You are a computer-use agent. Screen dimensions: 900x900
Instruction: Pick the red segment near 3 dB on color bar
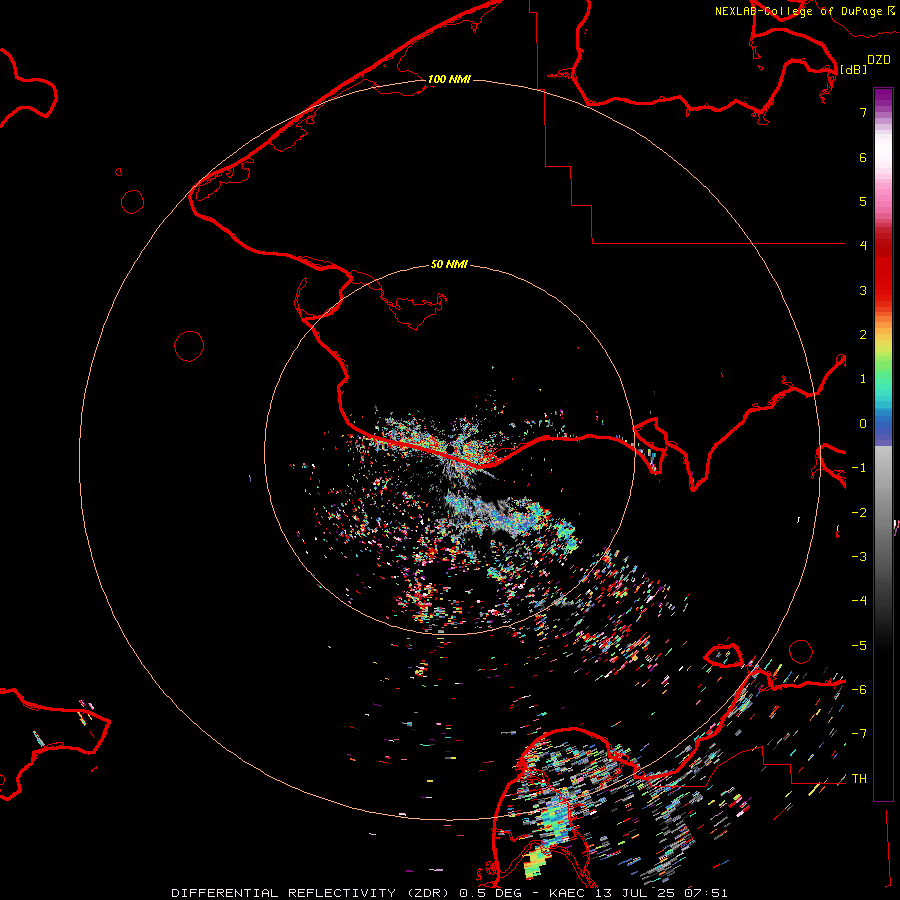click(883, 290)
